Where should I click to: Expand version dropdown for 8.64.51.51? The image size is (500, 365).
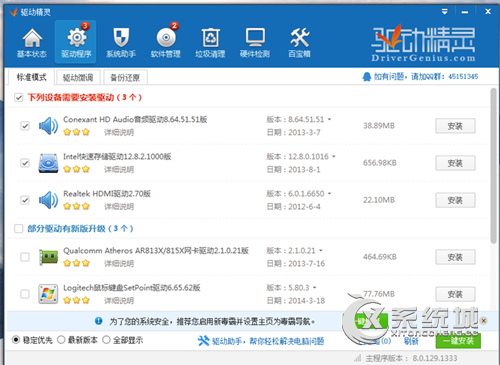[x=329, y=119]
